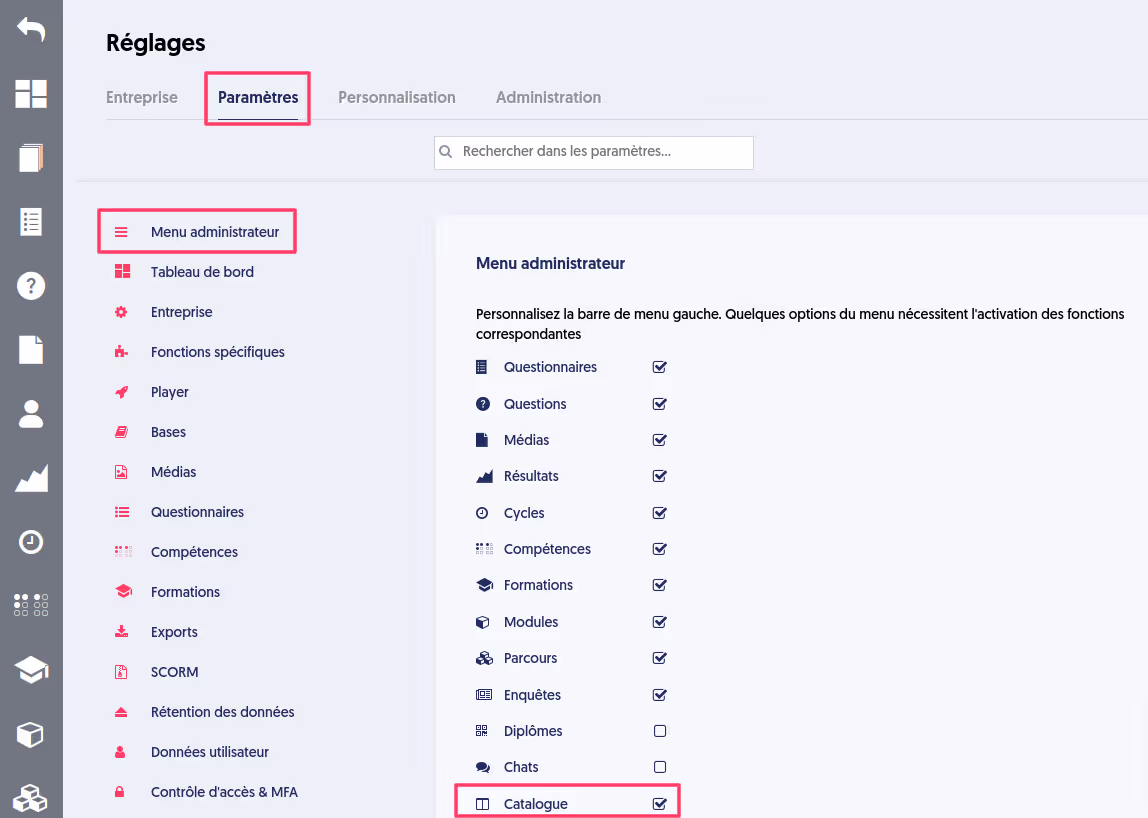
Task: Open the modules cube icon in sidebar
Action: click(x=31, y=734)
